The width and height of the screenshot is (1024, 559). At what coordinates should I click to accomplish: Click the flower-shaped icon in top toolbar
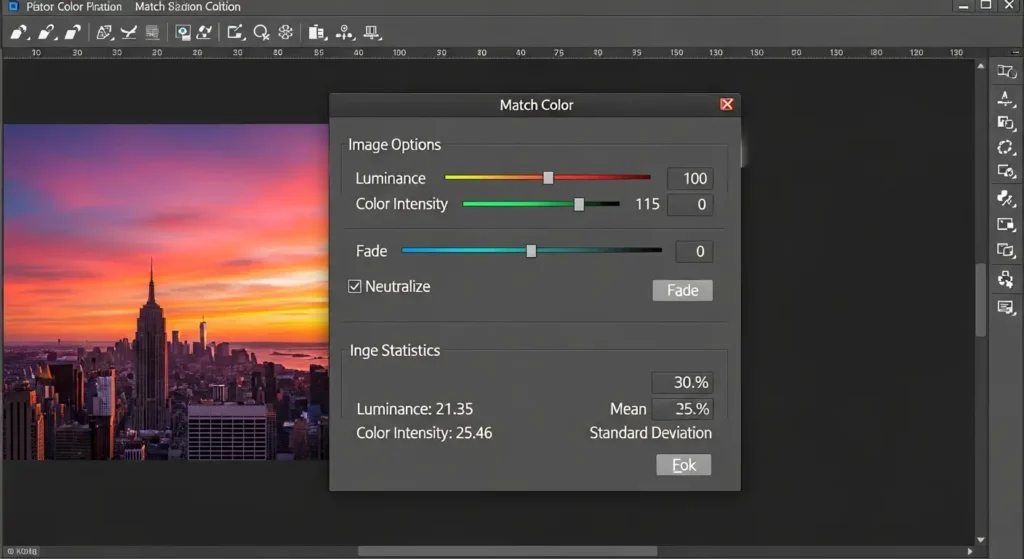[x=285, y=32]
